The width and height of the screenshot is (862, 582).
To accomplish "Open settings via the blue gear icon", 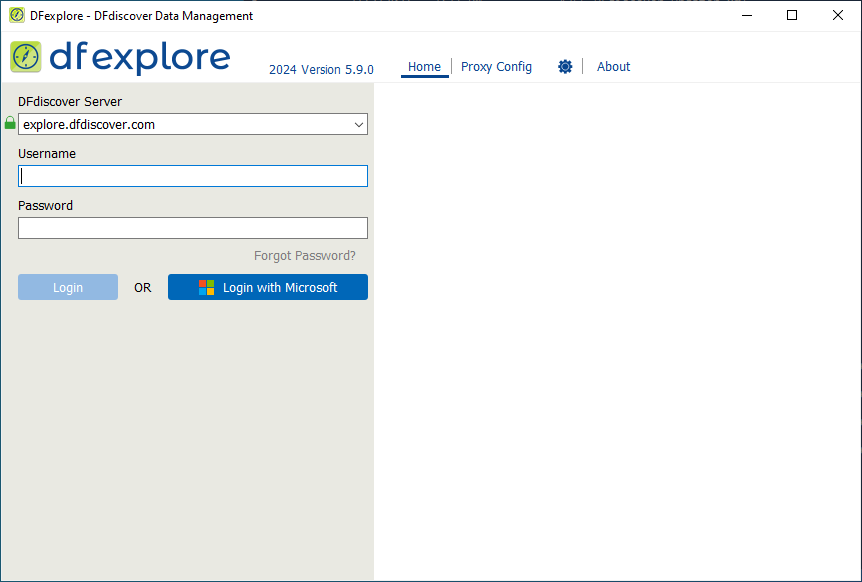I will coord(565,66).
